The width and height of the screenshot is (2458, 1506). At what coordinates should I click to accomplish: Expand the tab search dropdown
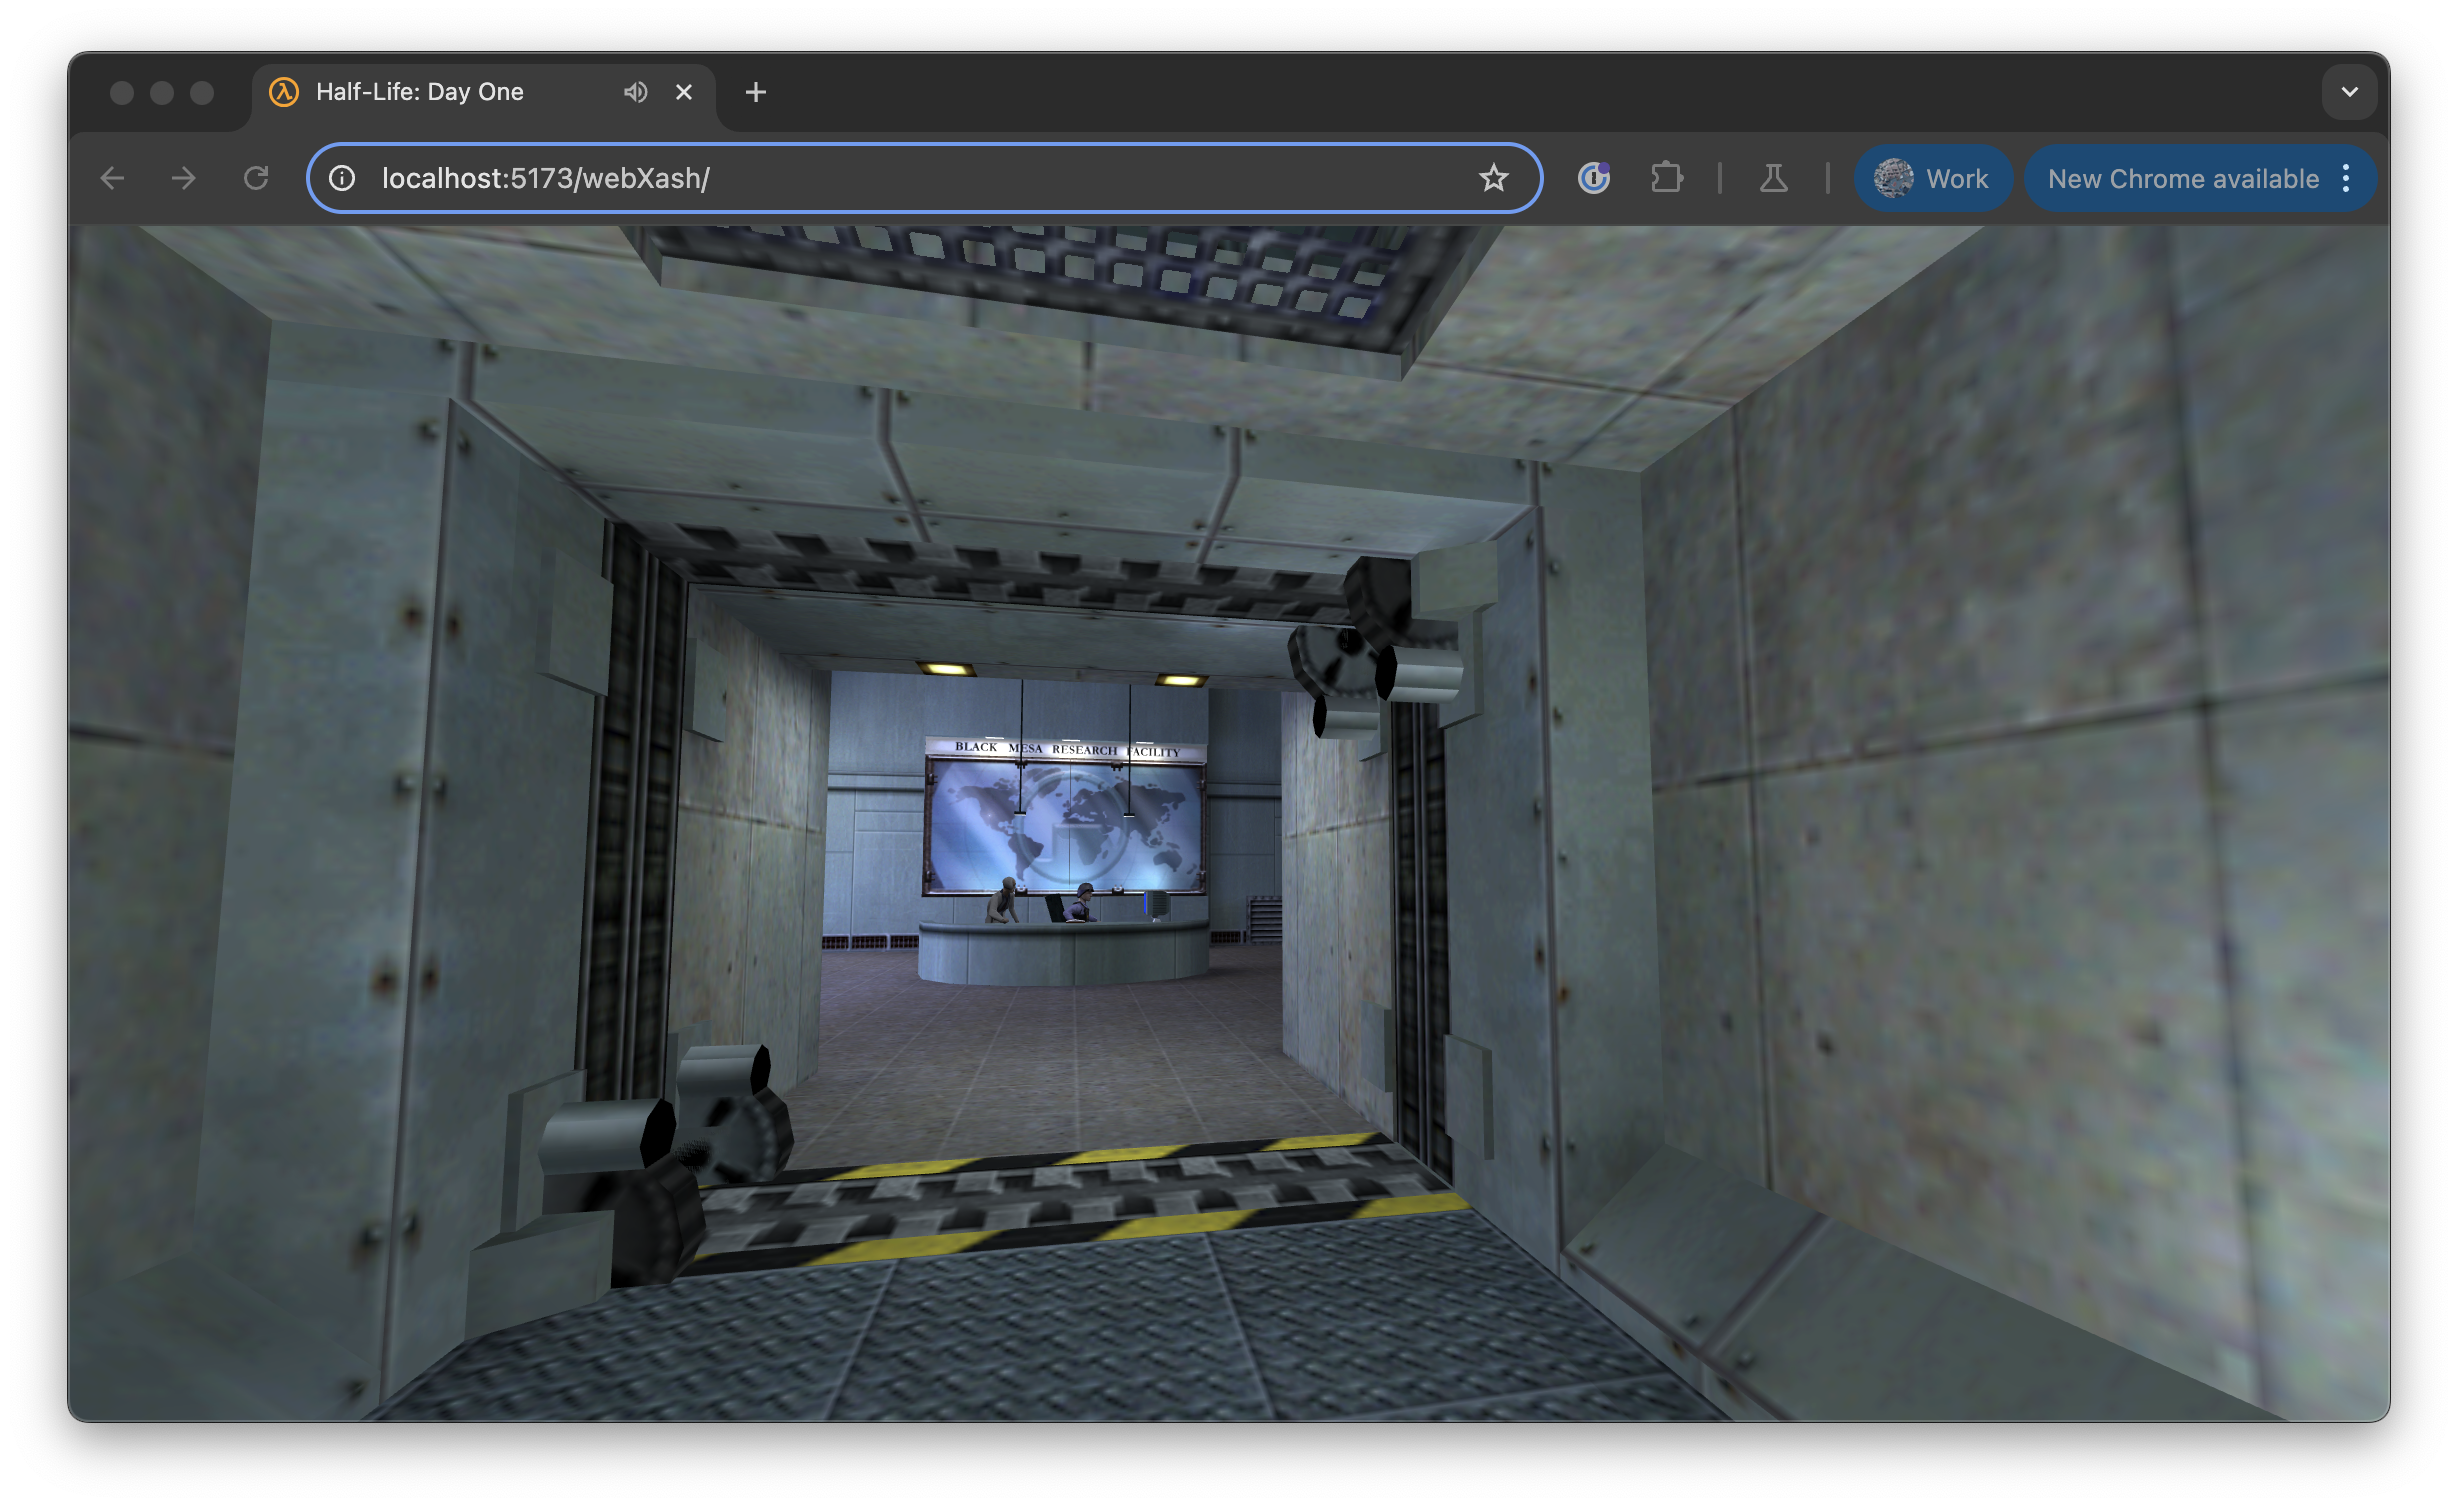[x=2349, y=92]
